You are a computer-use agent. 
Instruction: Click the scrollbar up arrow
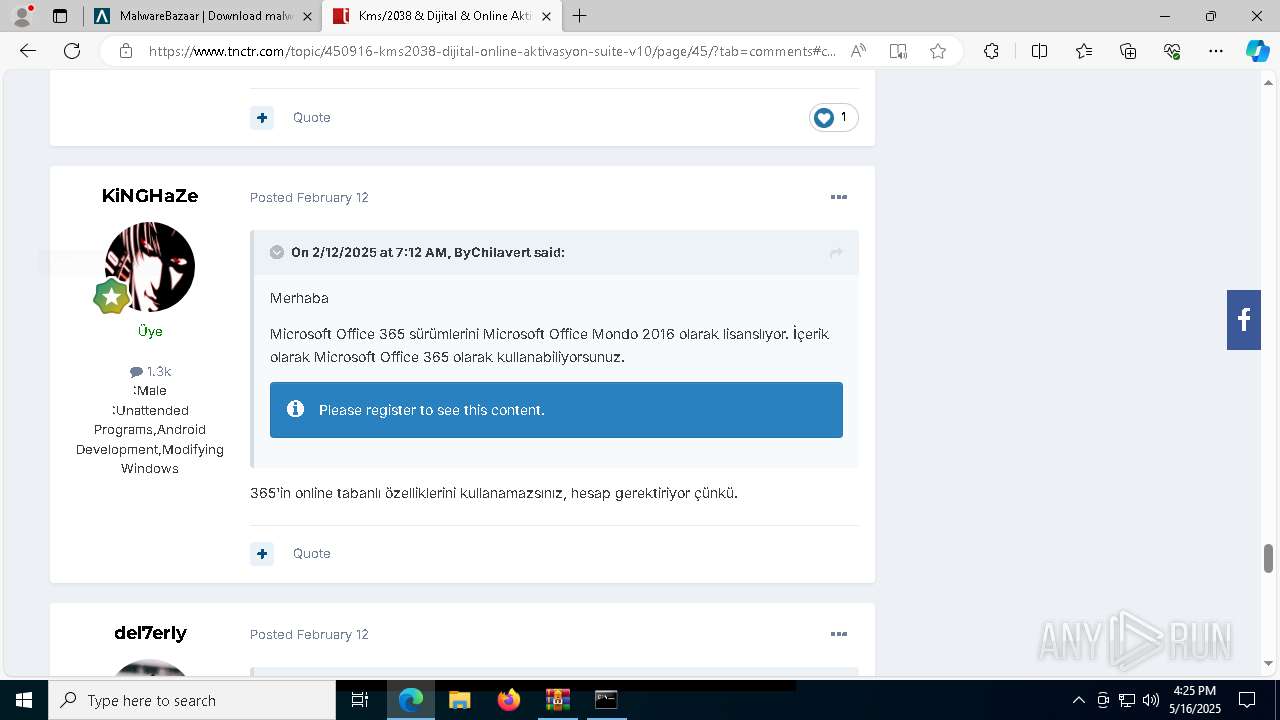coord(1269,82)
